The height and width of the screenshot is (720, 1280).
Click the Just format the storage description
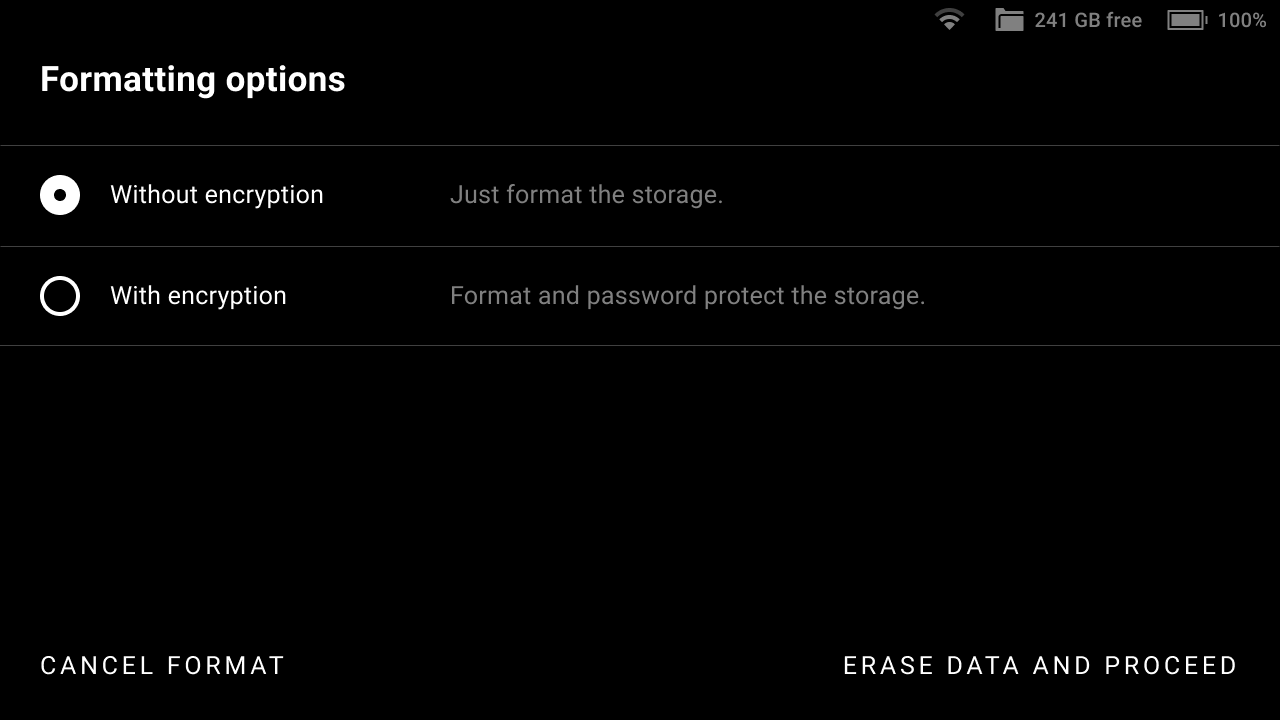(x=586, y=195)
